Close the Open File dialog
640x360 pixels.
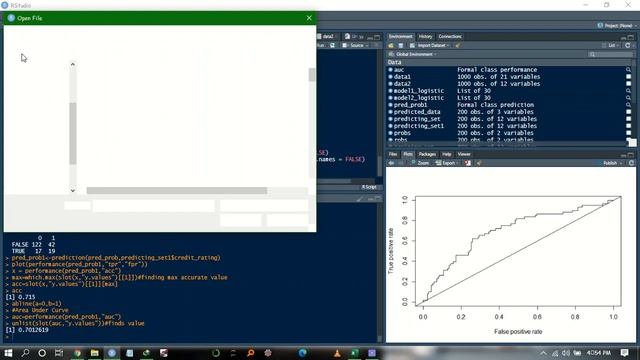click(309, 18)
